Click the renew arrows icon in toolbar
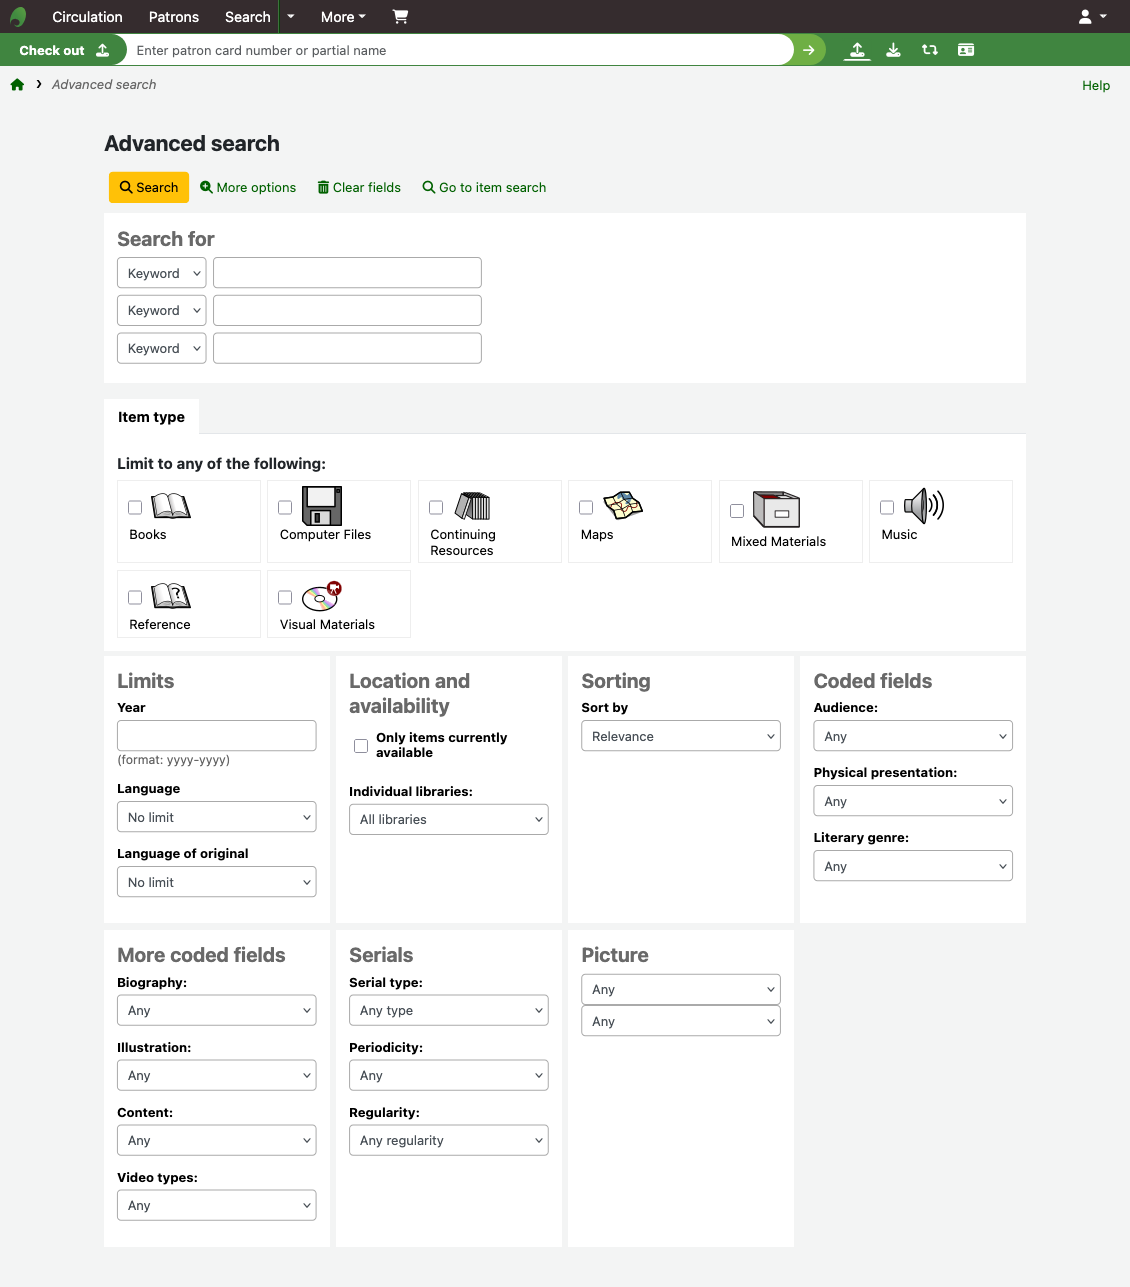The height and width of the screenshot is (1287, 1130). (x=929, y=50)
